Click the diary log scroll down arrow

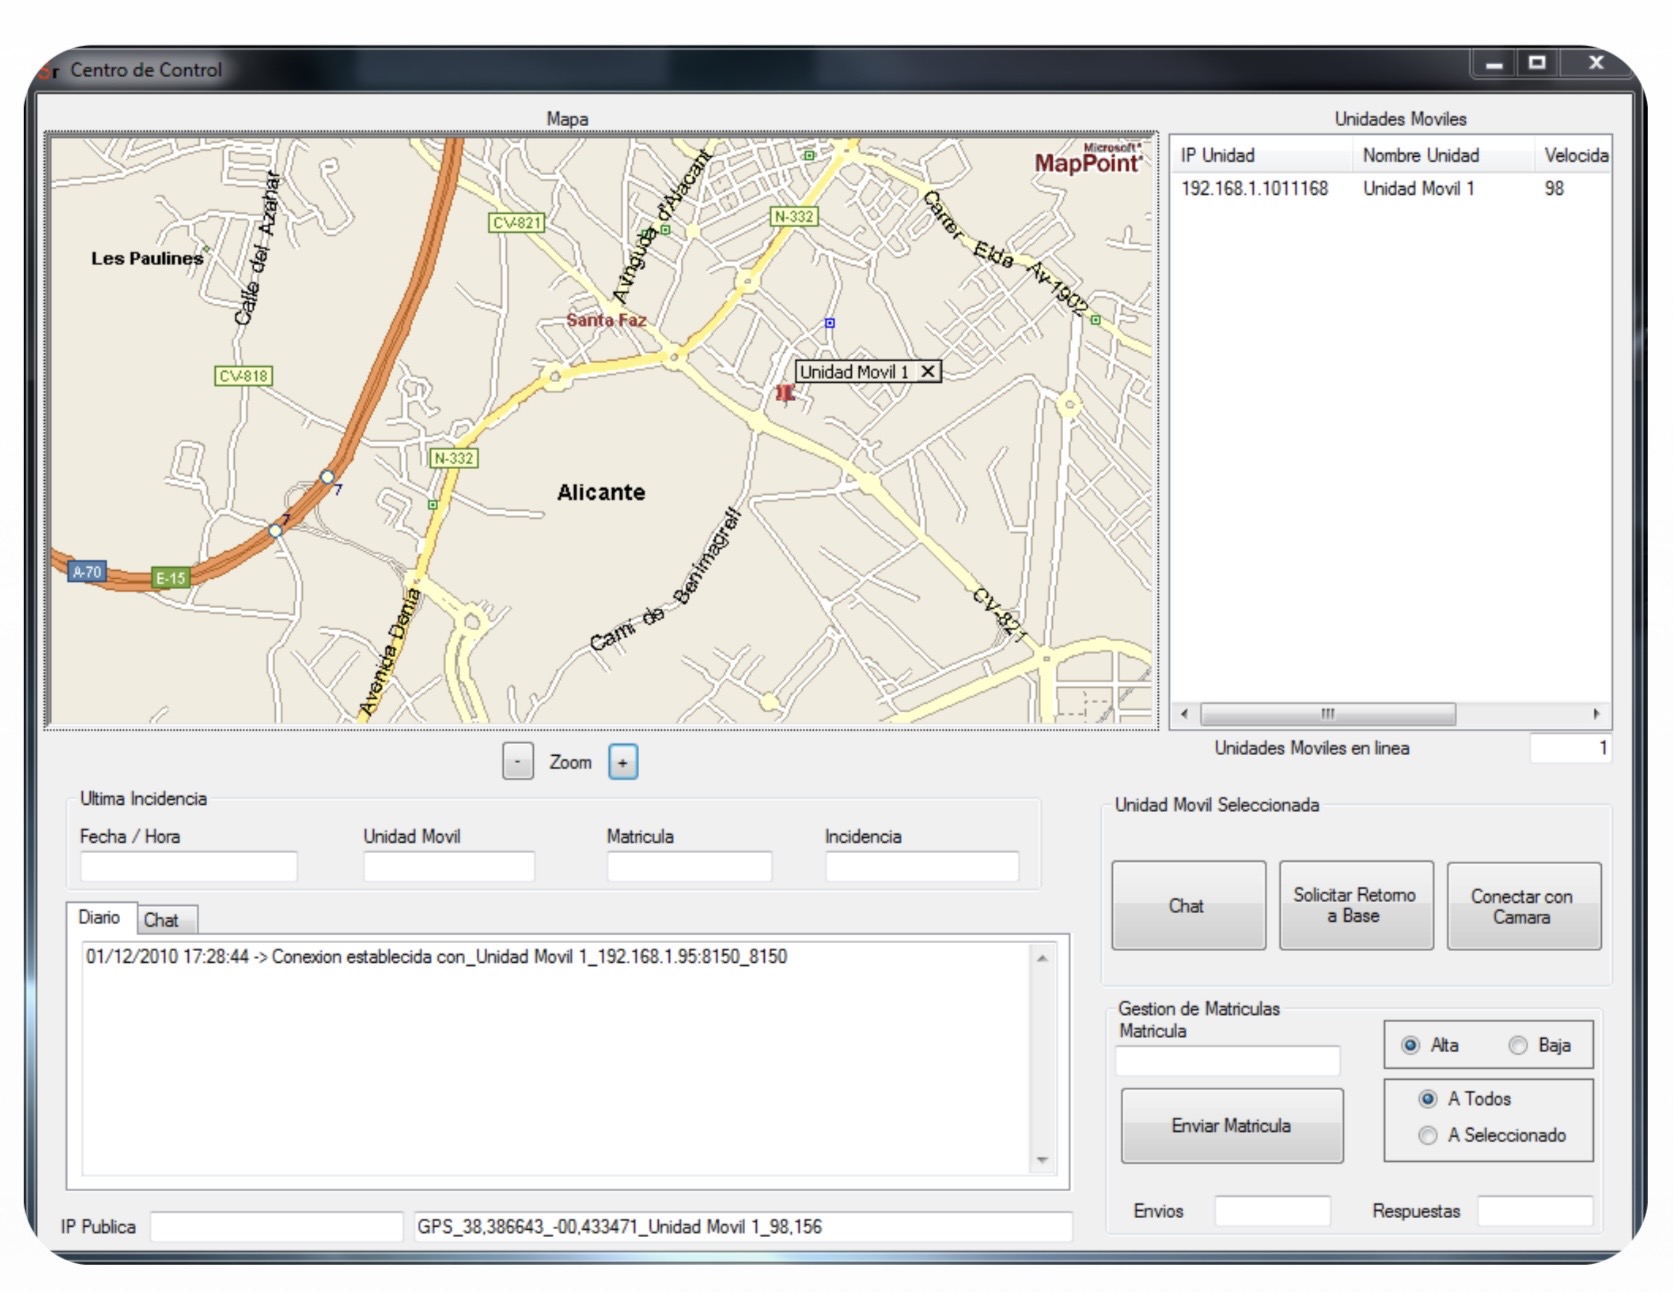click(1042, 1160)
